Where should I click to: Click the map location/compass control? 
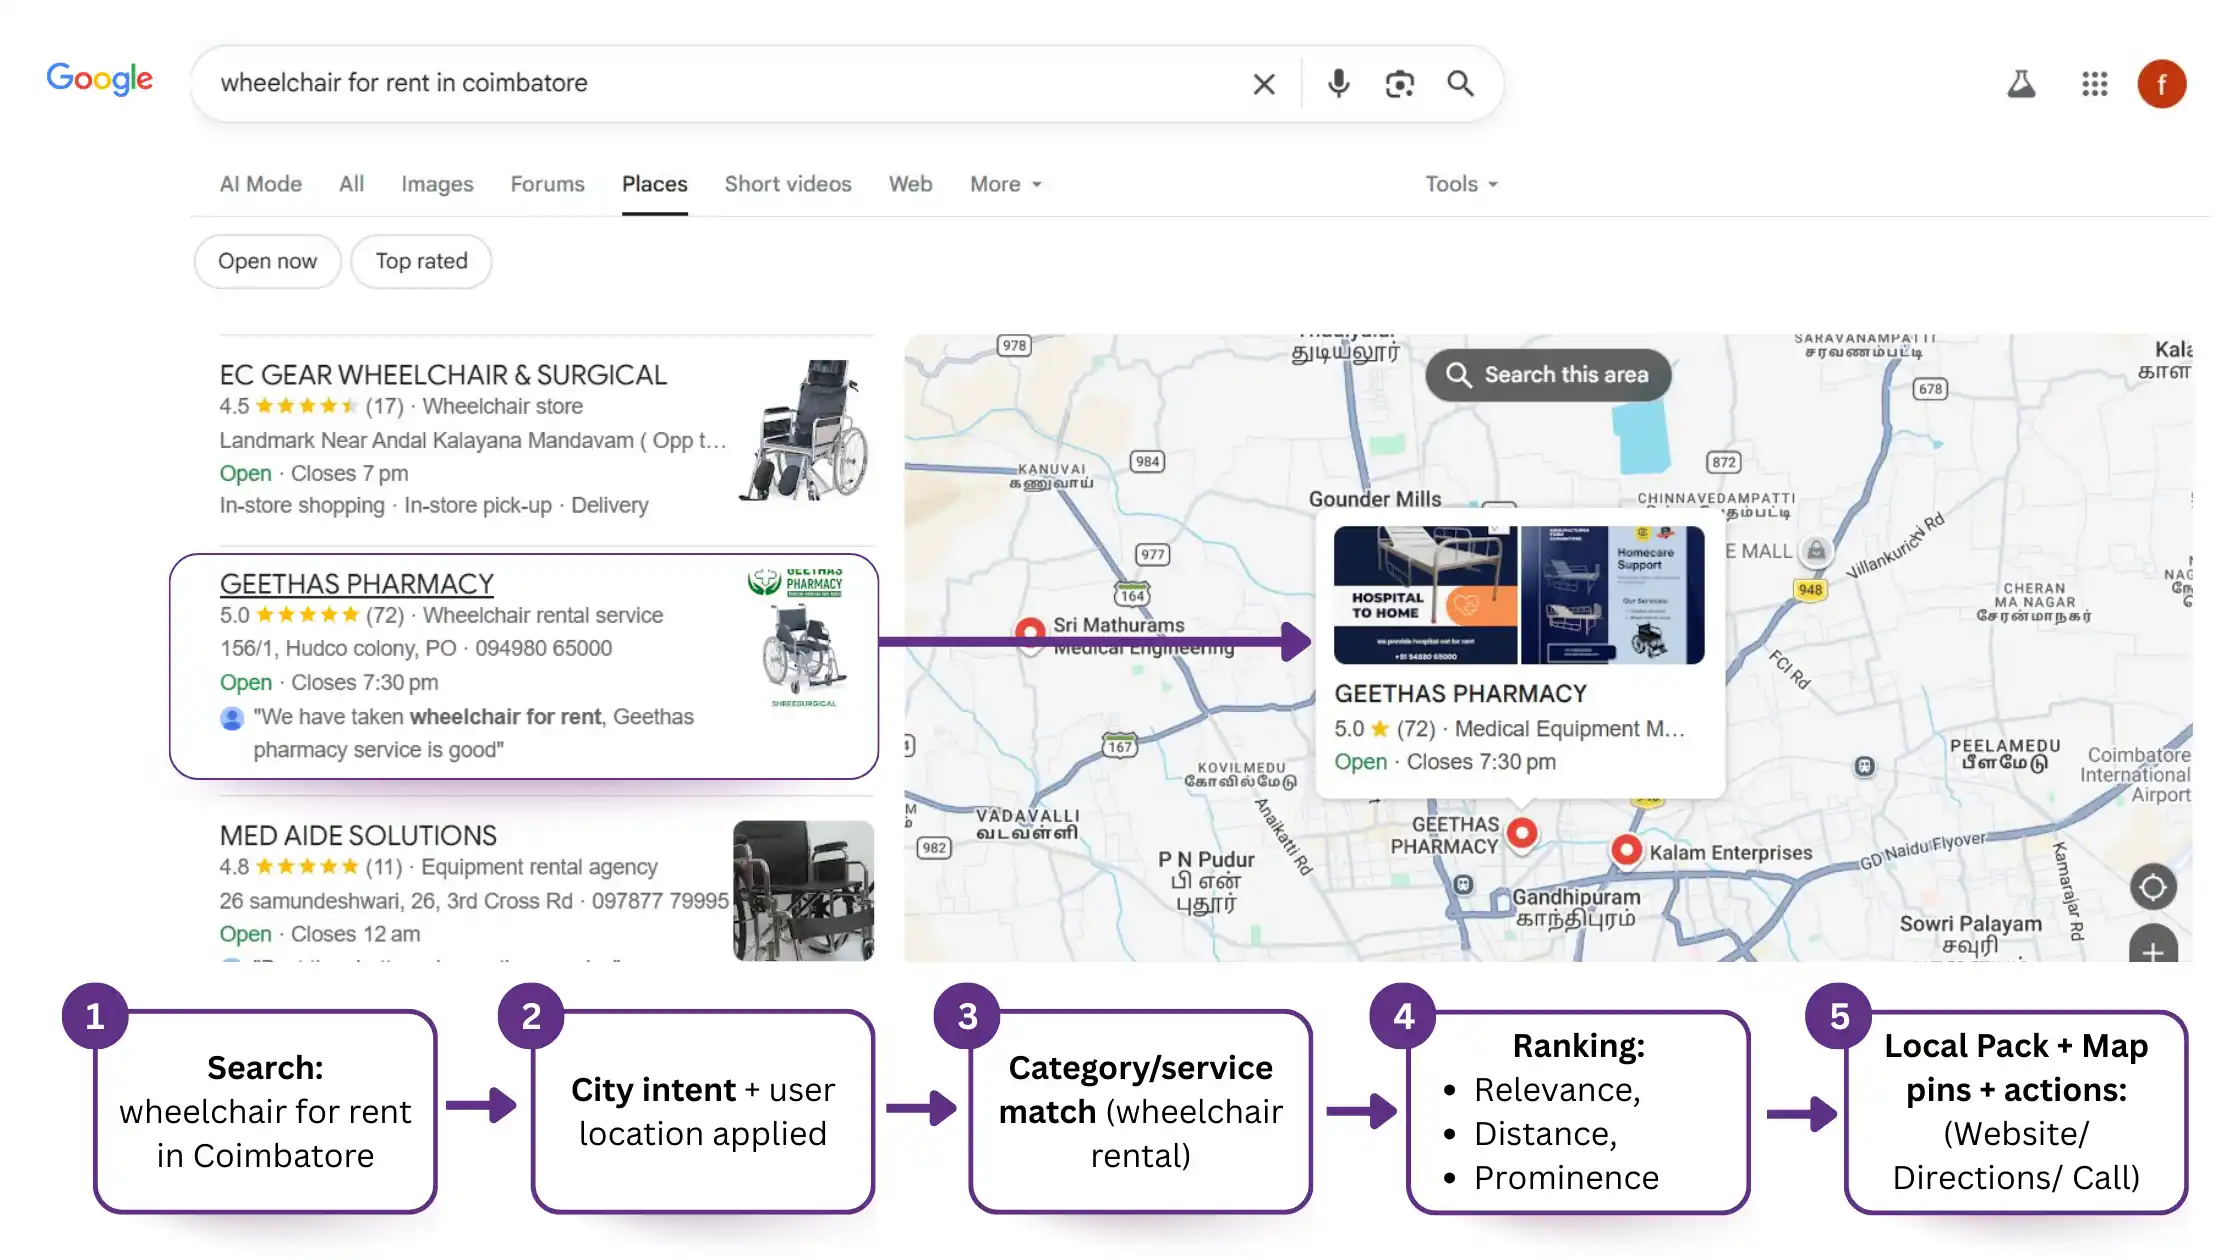click(x=2153, y=887)
